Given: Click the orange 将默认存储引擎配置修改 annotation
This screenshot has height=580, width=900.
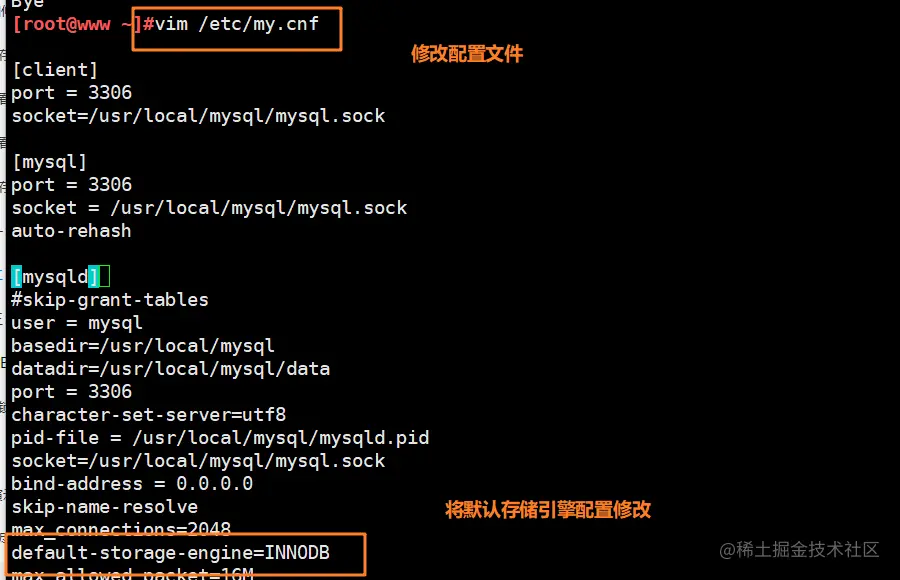Looking at the screenshot, I should pos(548,509).
